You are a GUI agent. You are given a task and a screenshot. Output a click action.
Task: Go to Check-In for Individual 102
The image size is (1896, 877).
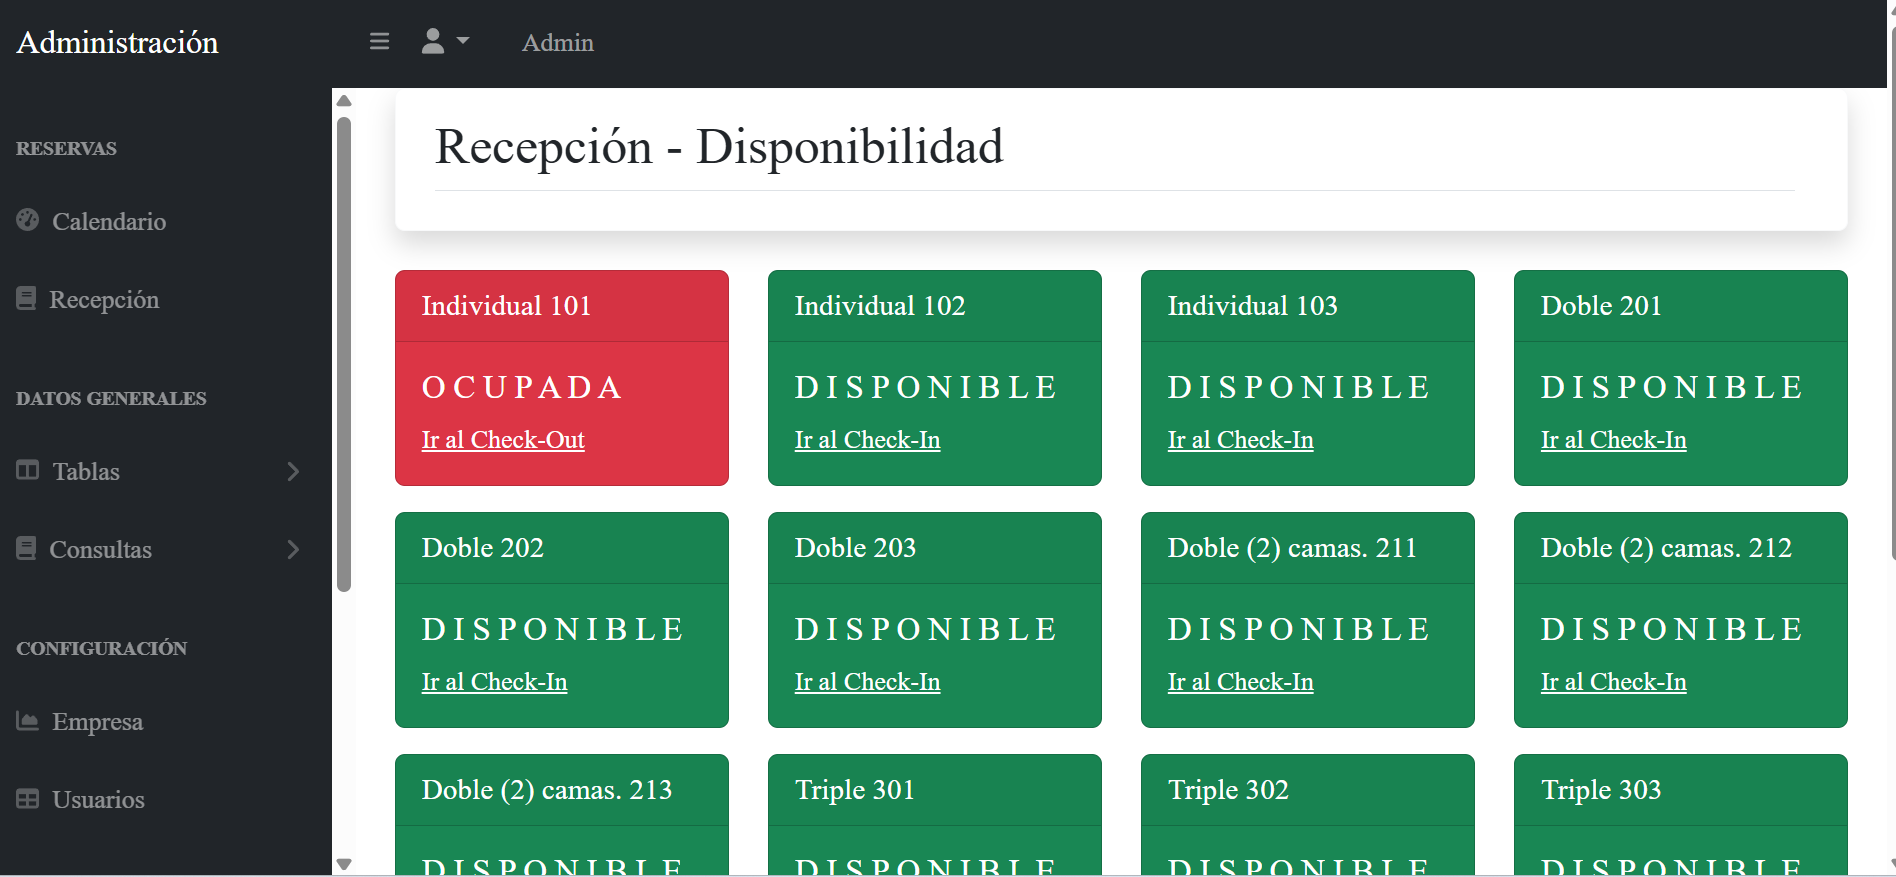(x=867, y=440)
